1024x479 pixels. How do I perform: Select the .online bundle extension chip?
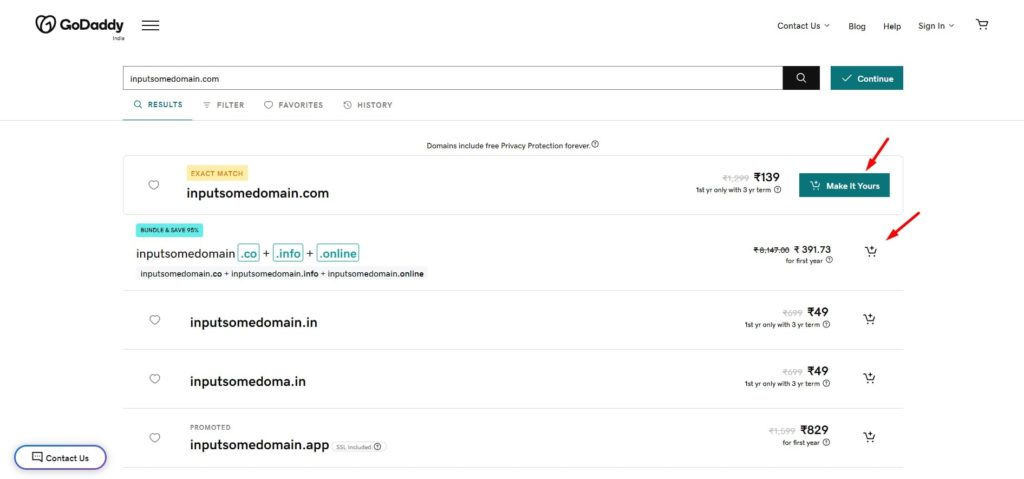(x=338, y=252)
